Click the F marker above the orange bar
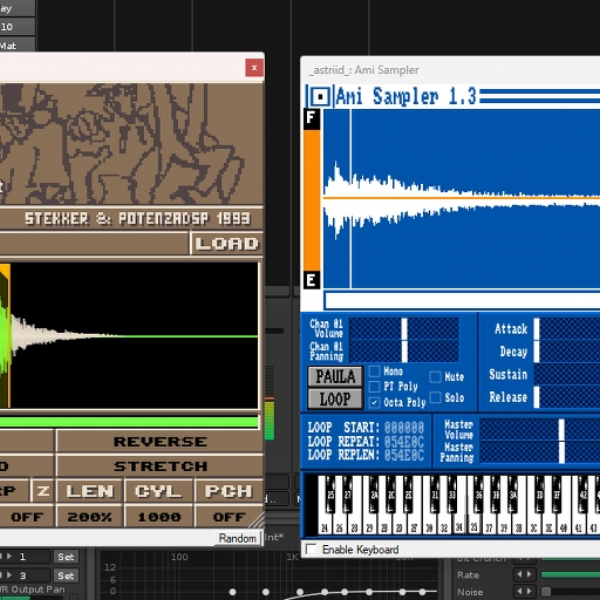Viewport: 600px width, 600px height. 312,119
